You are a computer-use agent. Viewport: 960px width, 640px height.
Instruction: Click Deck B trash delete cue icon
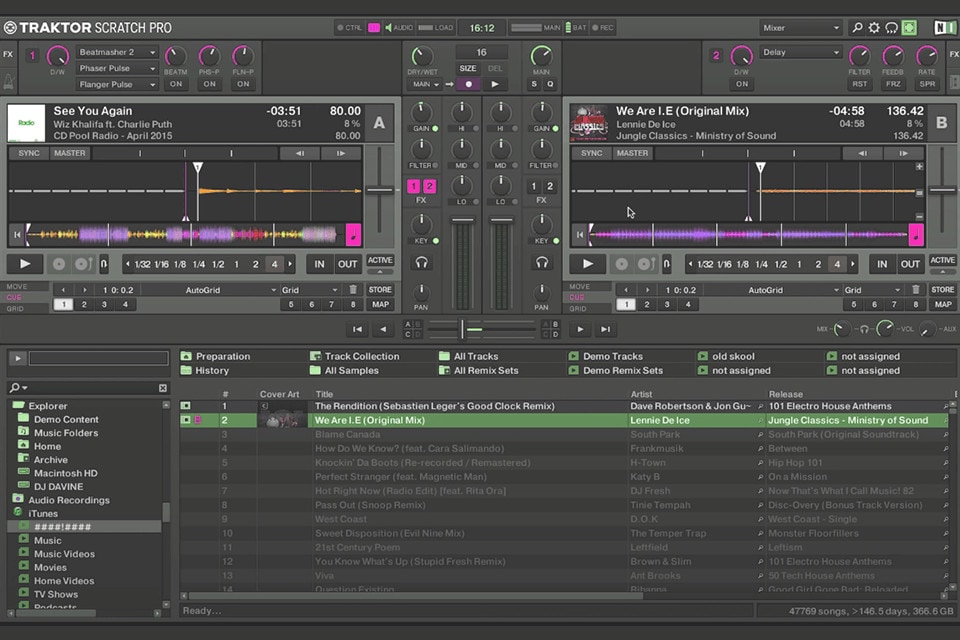point(915,290)
